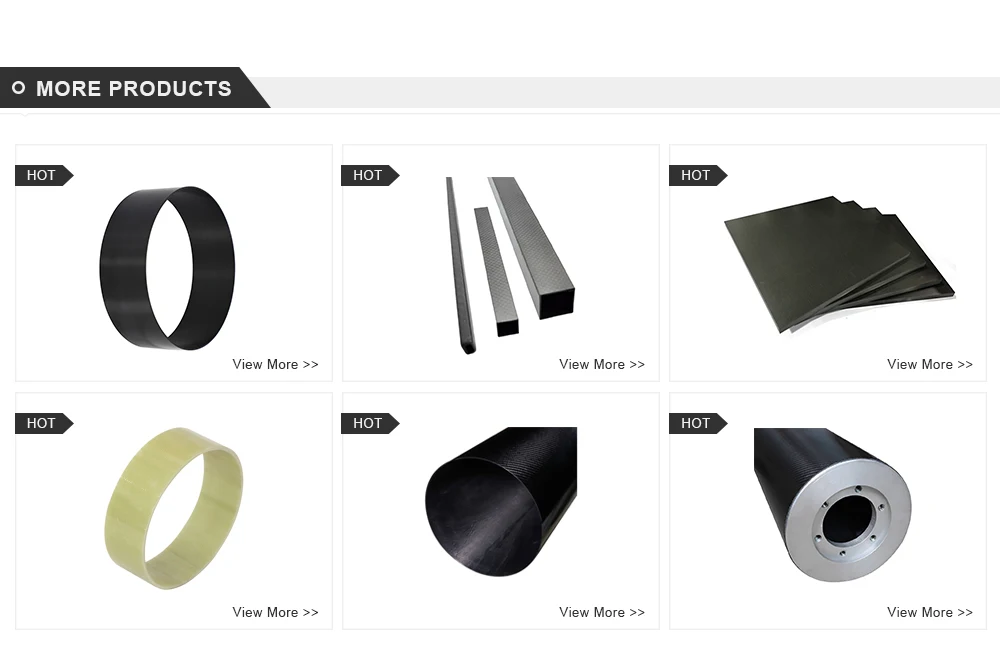Viewport: 1000px width, 648px height.
Task: Open the square carbon fiber tubes image
Action: coord(510,265)
